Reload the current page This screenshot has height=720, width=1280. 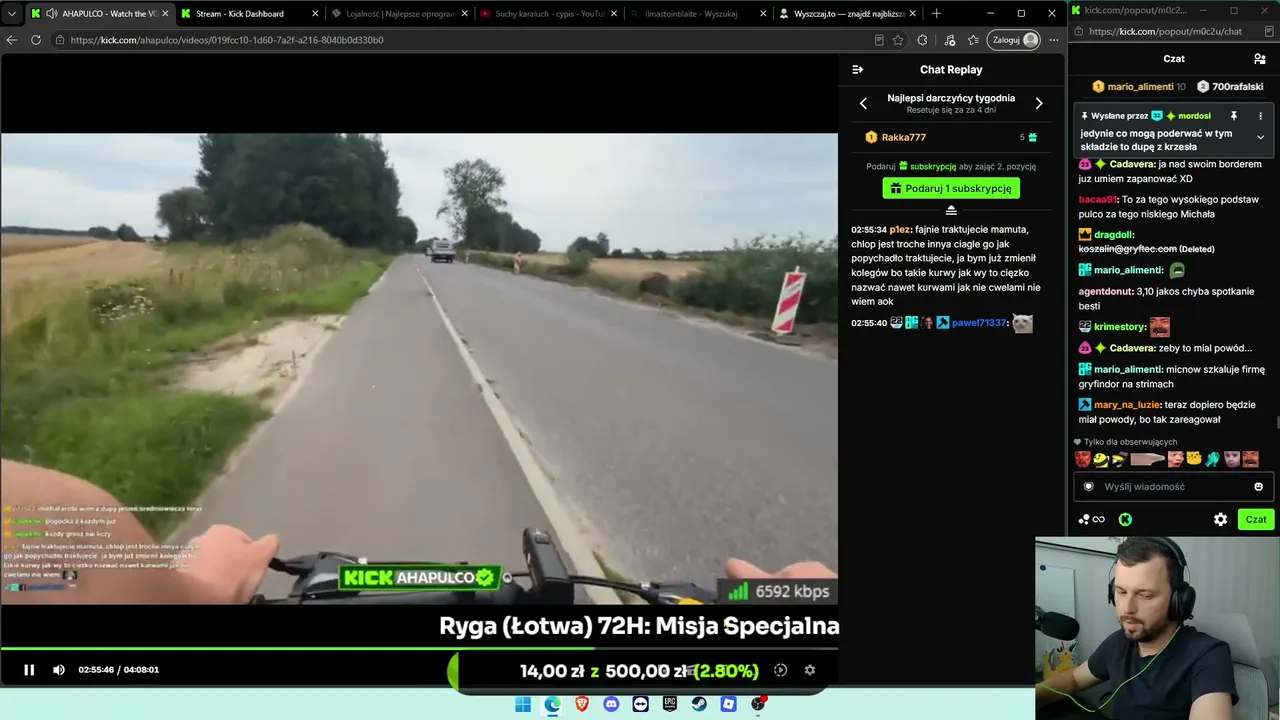click(x=36, y=40)
